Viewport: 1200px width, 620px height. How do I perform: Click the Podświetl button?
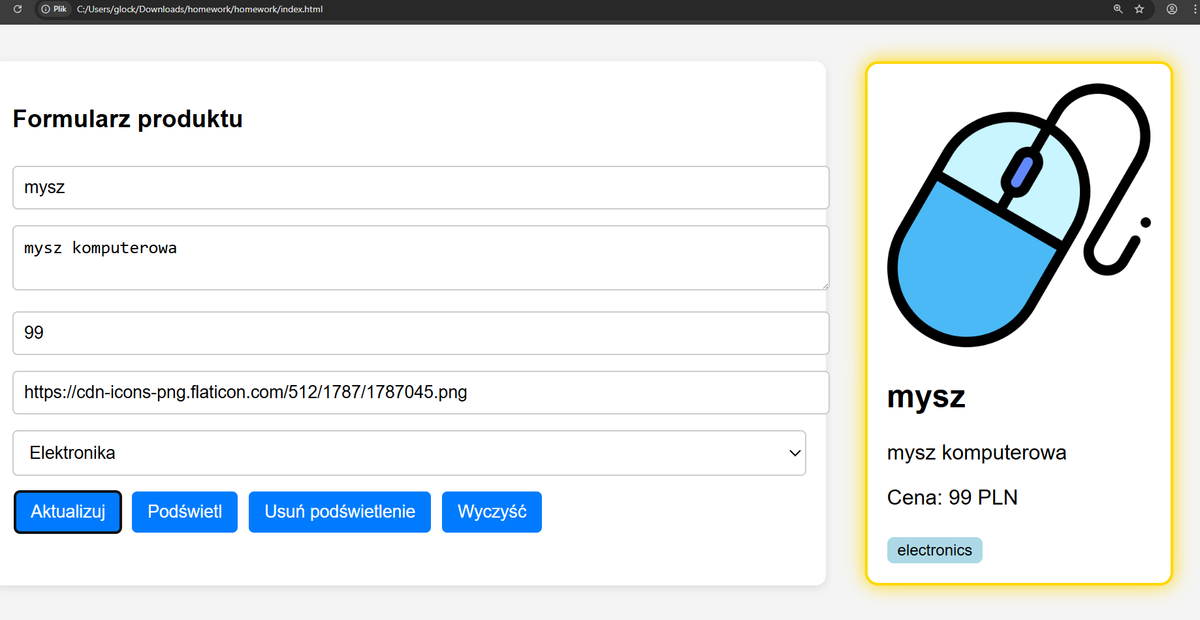(x=184, y=511)
